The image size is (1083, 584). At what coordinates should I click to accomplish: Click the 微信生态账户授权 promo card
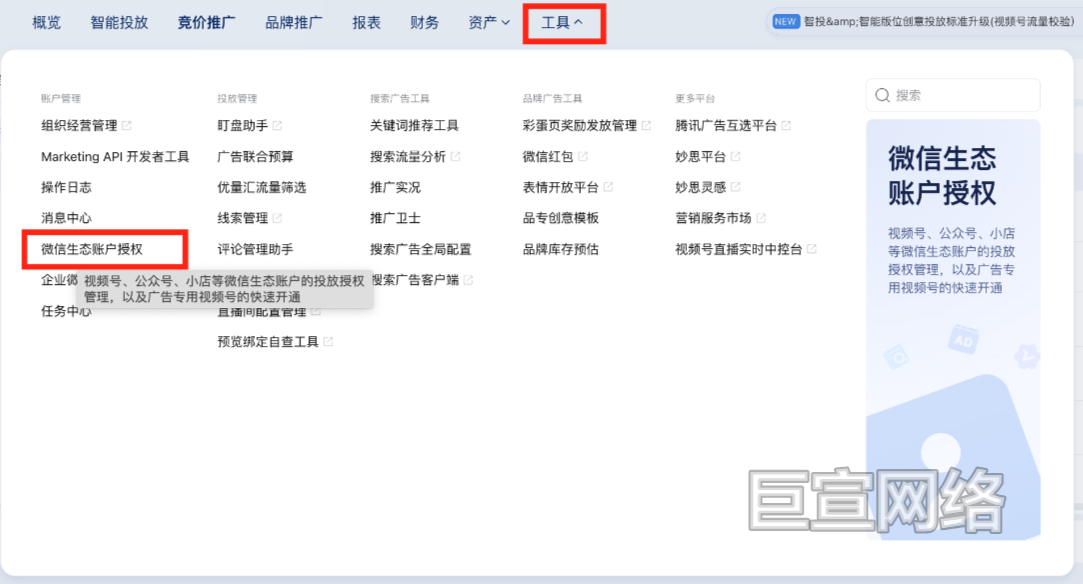click(x=953, y=329)
